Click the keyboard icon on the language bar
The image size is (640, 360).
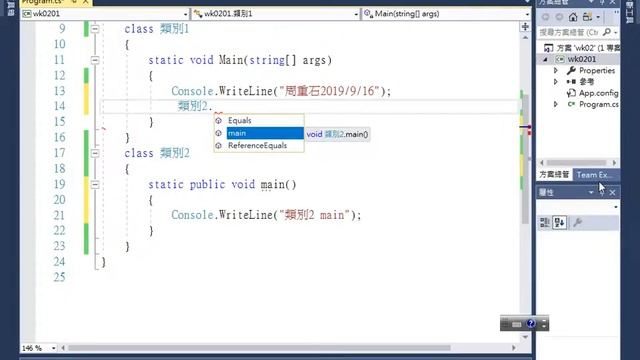coord(517,324)
